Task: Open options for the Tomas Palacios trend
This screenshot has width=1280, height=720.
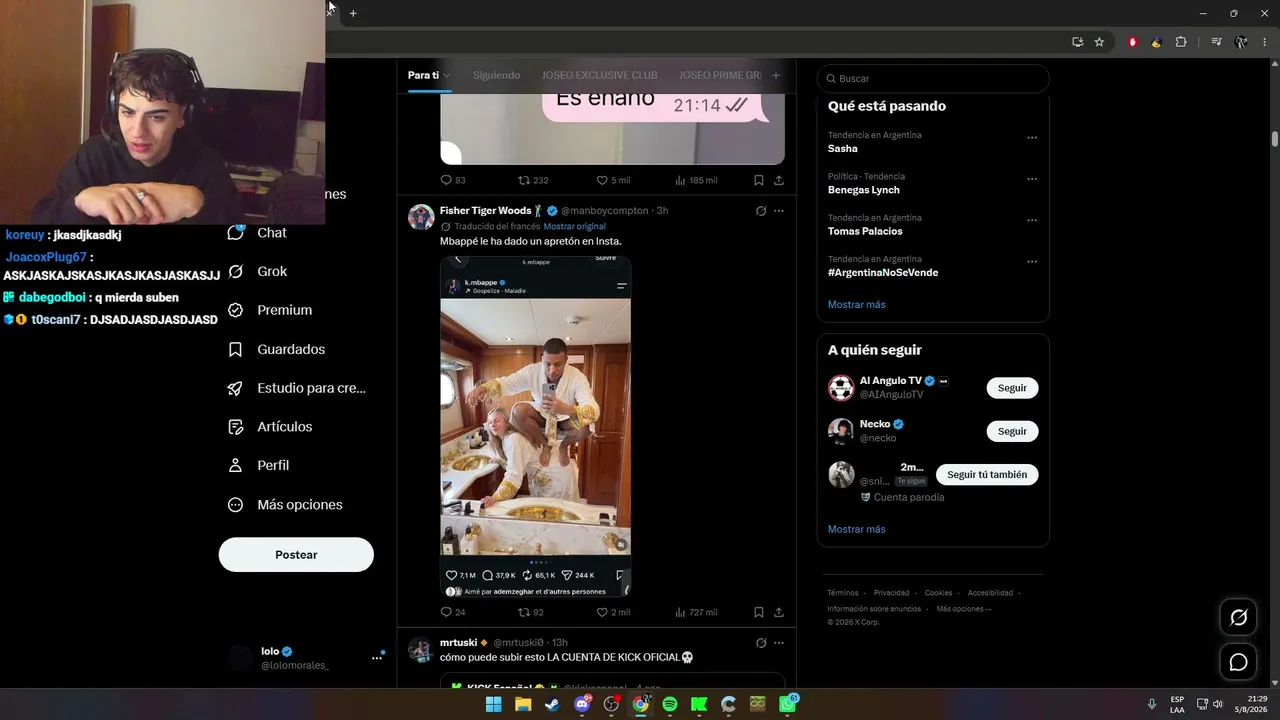Action: [1032, 220]
